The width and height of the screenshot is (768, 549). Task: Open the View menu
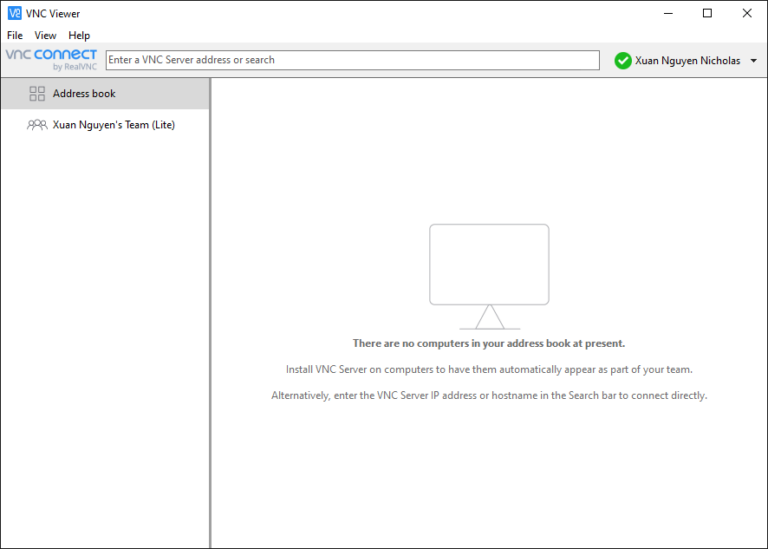click(45, 35)
